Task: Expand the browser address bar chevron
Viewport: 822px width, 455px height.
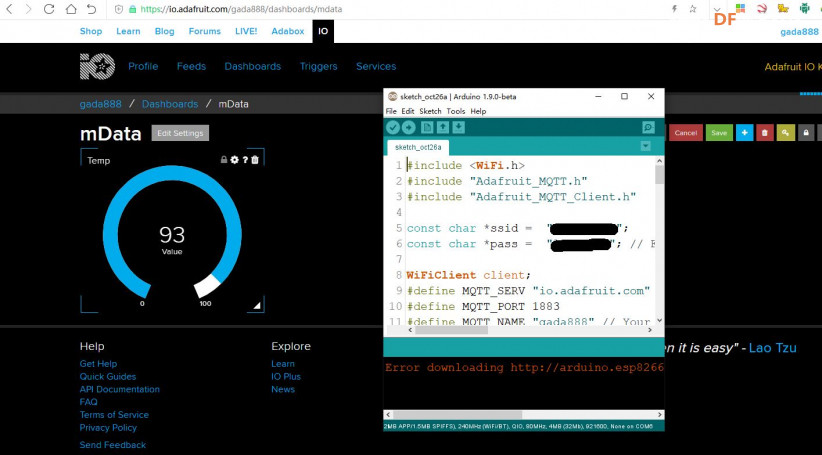Action: coord(717,9)
